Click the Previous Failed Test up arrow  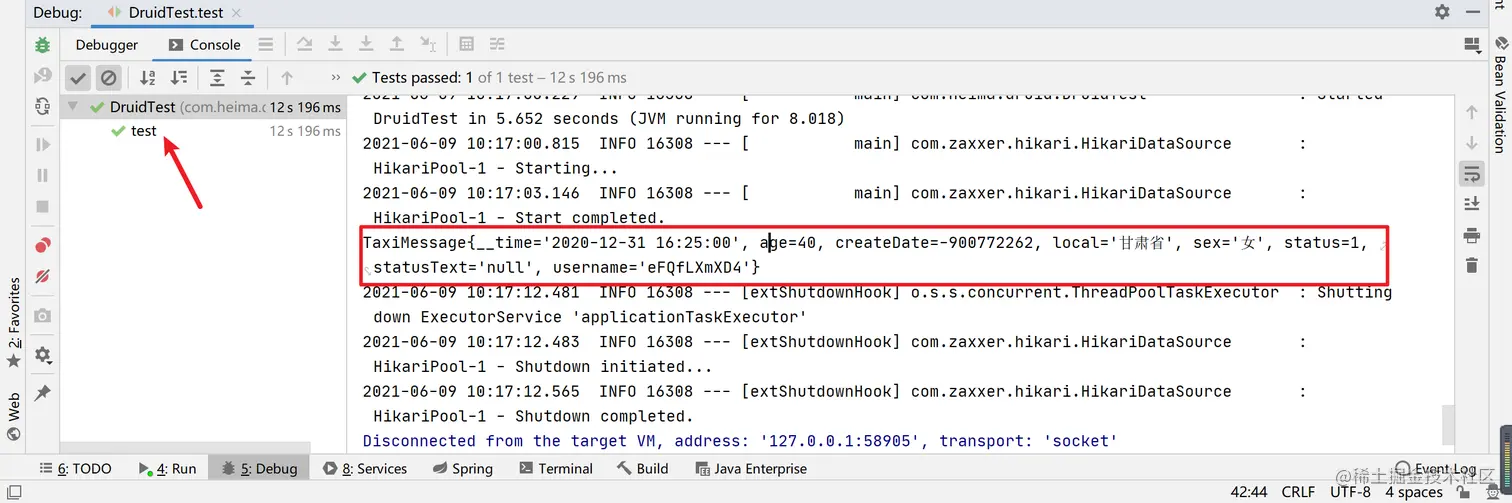pyautogui.click(x=287, y=77)
